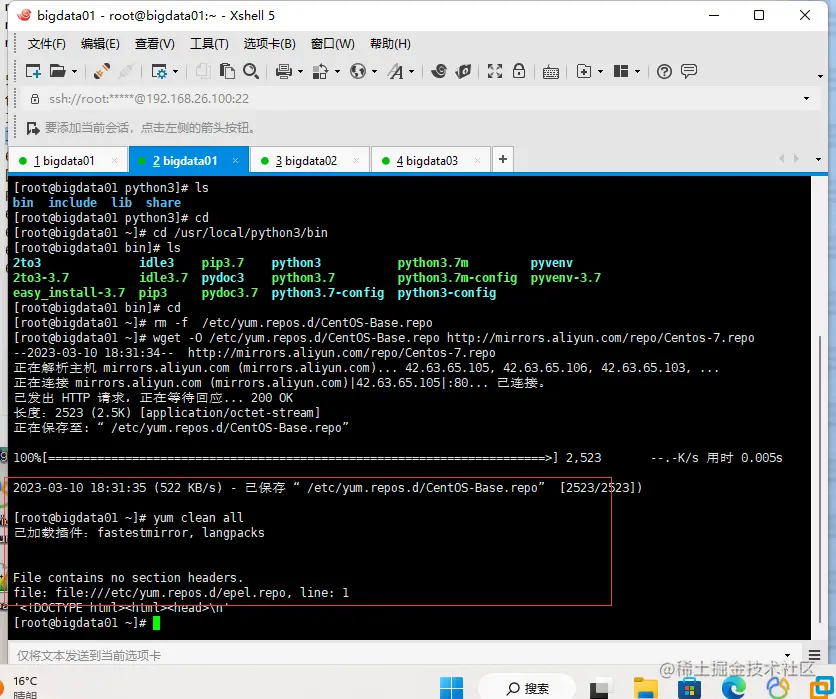Image resolution: width=836 pixels, height=699 pixels.
Task: Click the Xagent key icon
Action: pos(463,71)
